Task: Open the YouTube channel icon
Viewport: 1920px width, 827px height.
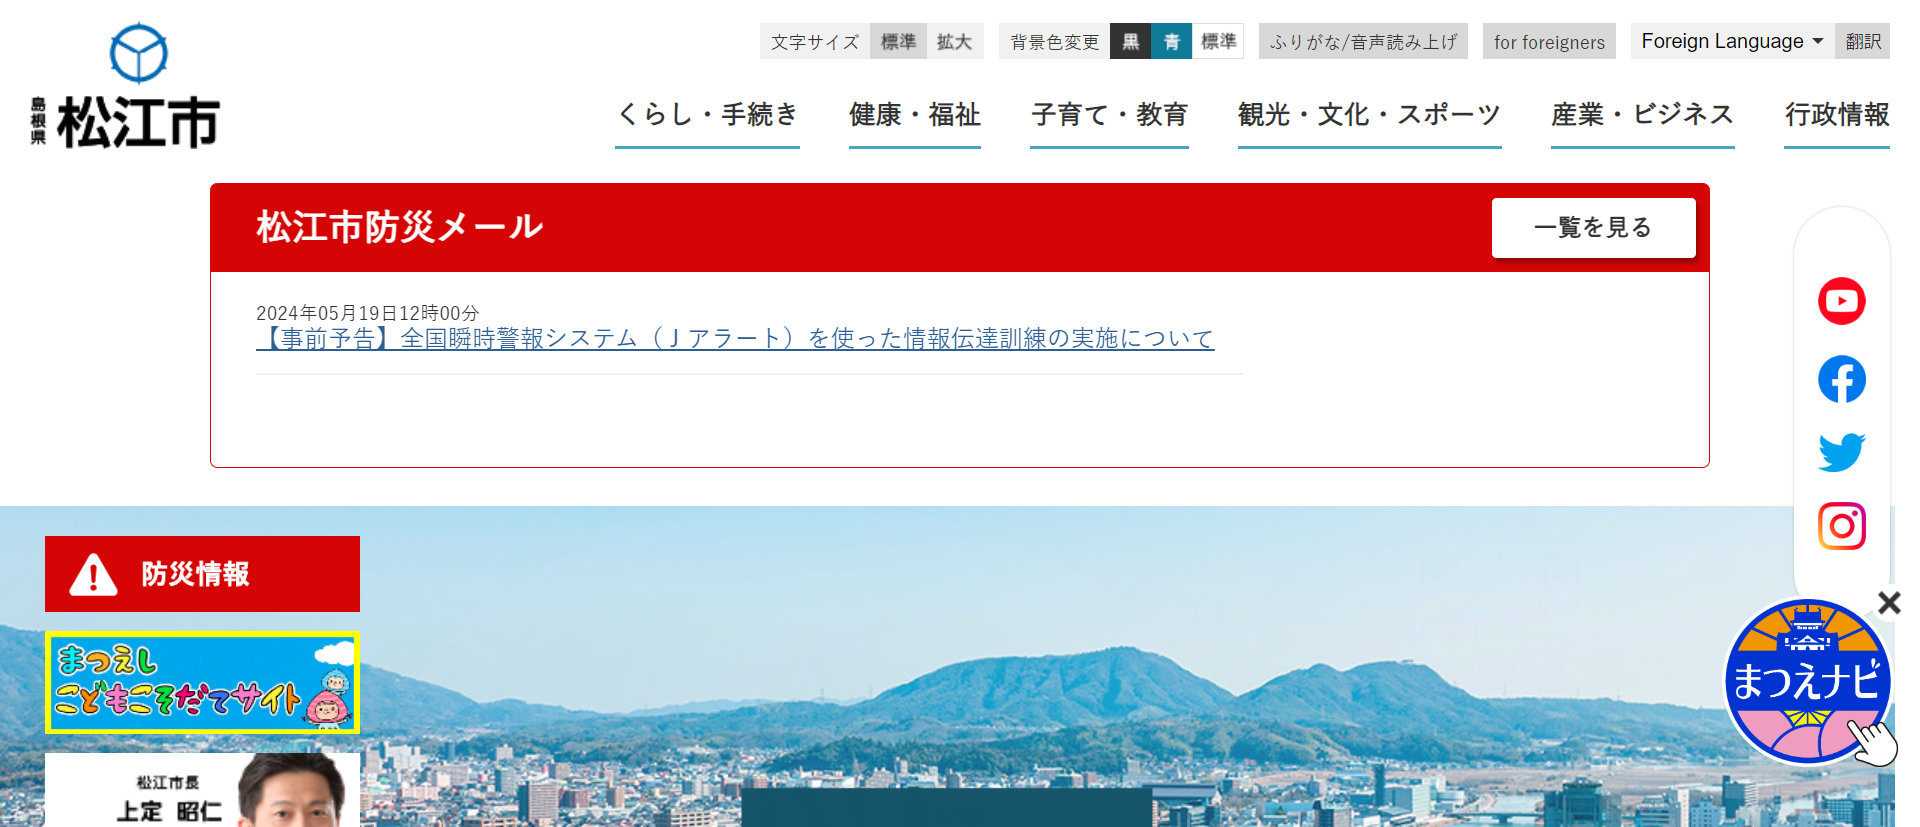Action: coord(1841,301)
